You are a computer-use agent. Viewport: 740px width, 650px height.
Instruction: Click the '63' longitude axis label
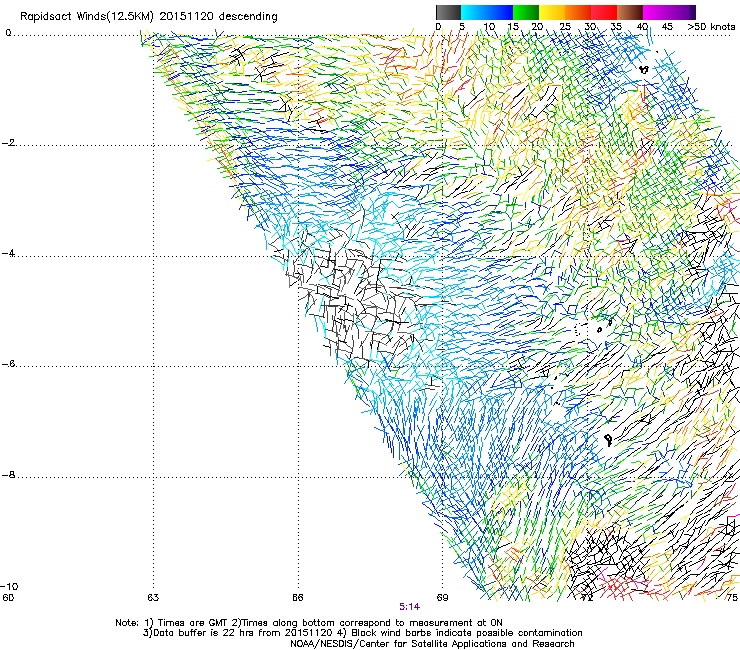(x=153, y=597)
